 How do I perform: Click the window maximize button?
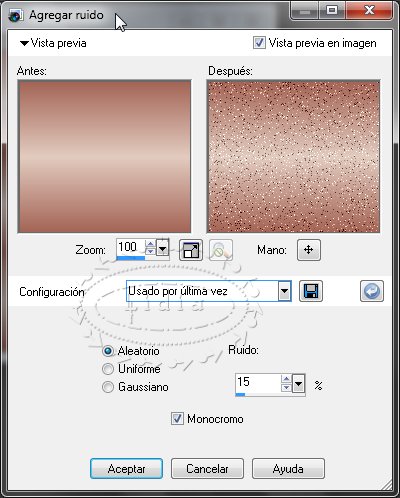[x=332, y=11]
